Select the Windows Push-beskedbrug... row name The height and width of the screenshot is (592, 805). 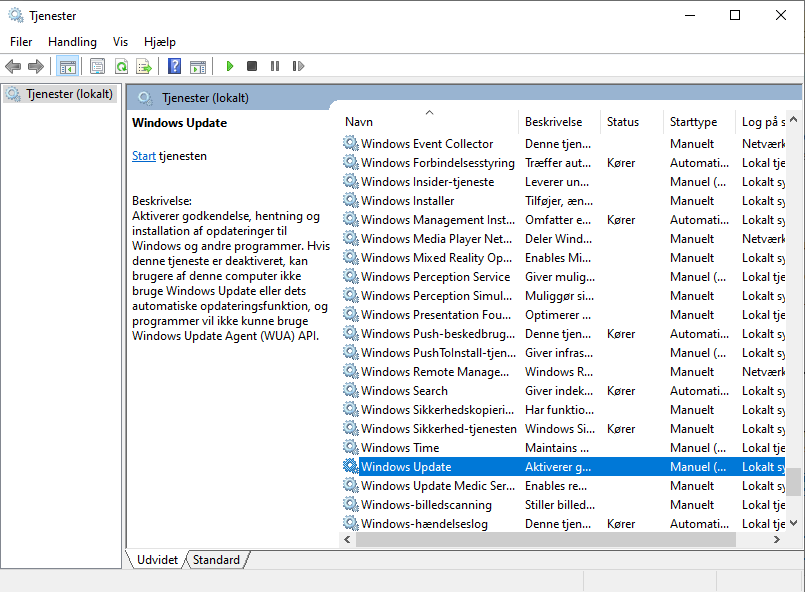click(437, 334)
